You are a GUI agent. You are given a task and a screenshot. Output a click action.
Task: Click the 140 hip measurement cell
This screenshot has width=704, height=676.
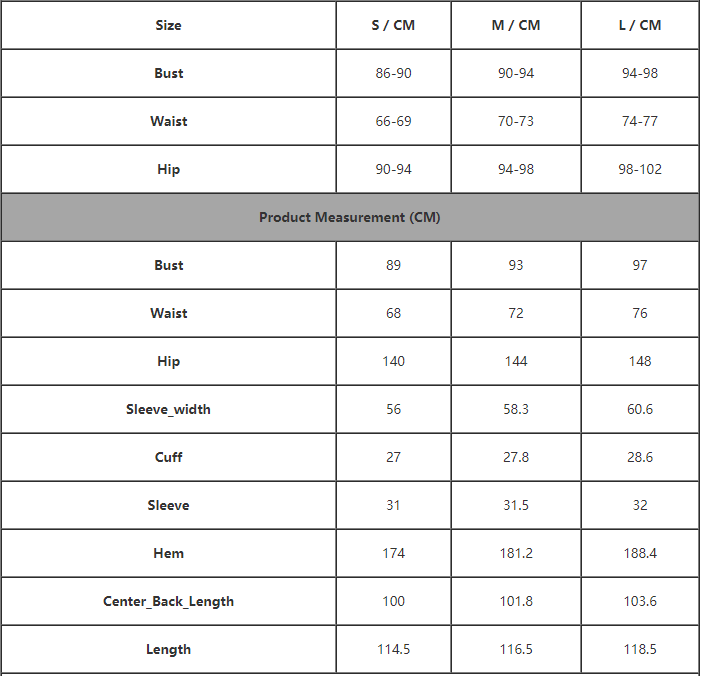point(393,361)
